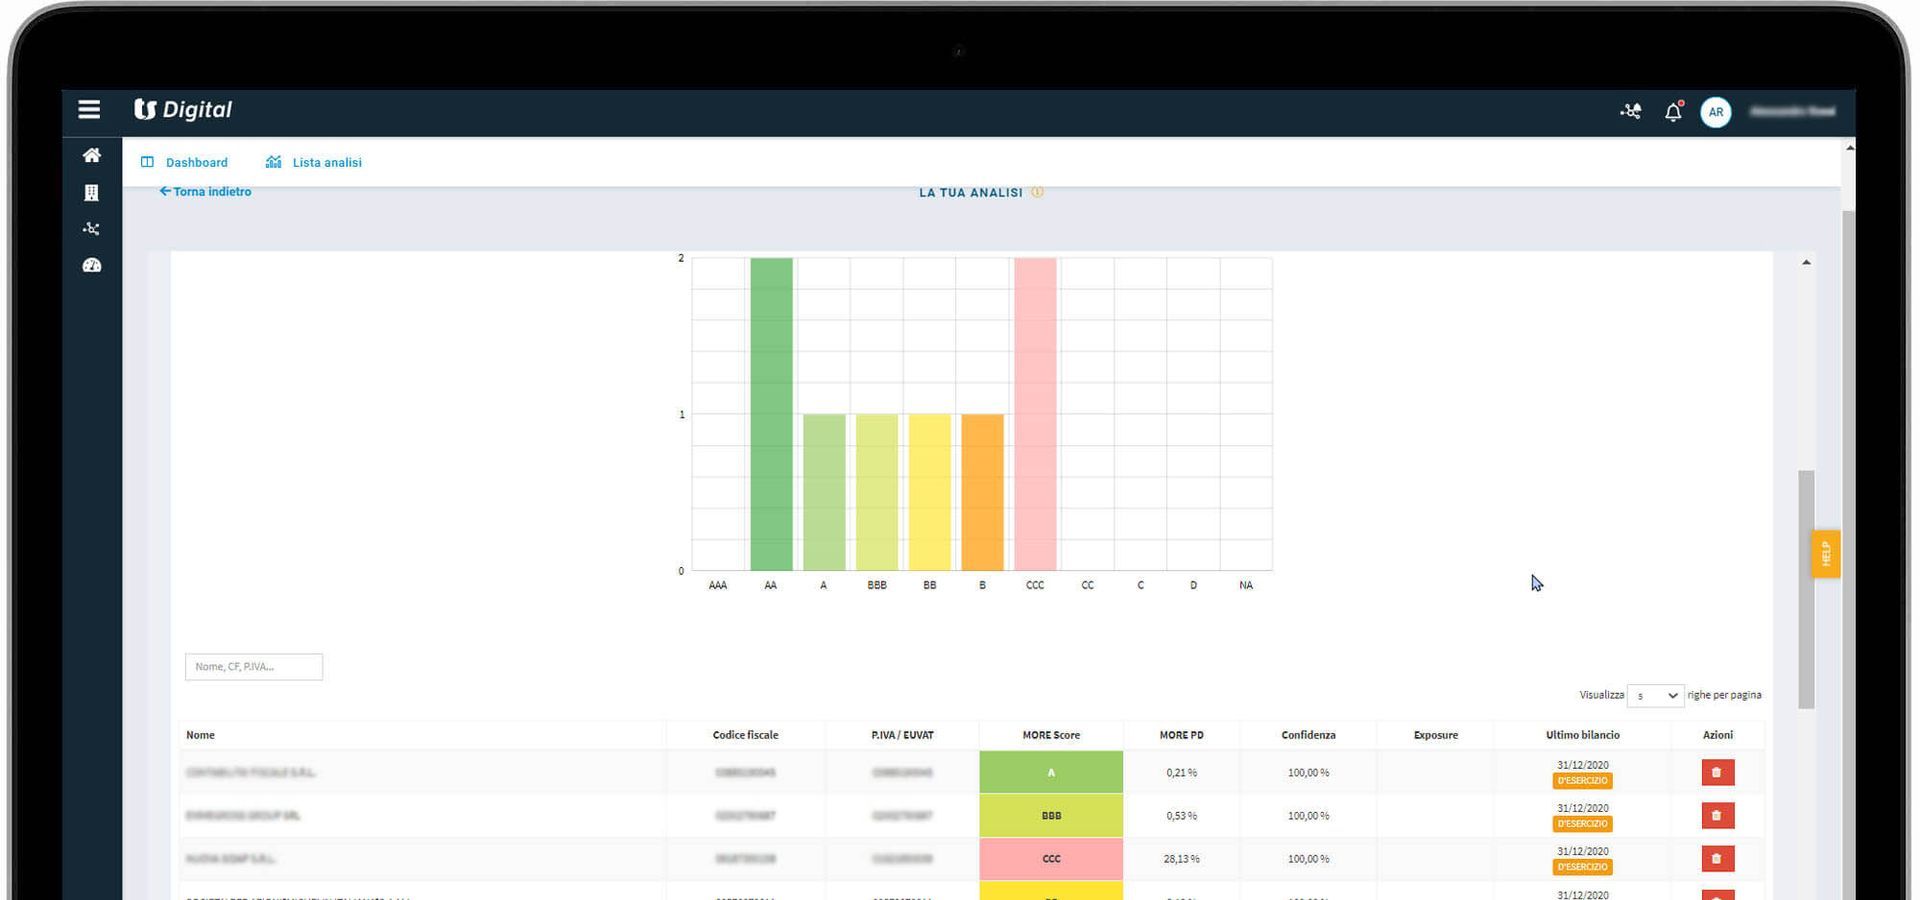The height and width of the screenshot is (900, 1920).
Task: Click the AR user avatar
Action: tap(1716, 112)
